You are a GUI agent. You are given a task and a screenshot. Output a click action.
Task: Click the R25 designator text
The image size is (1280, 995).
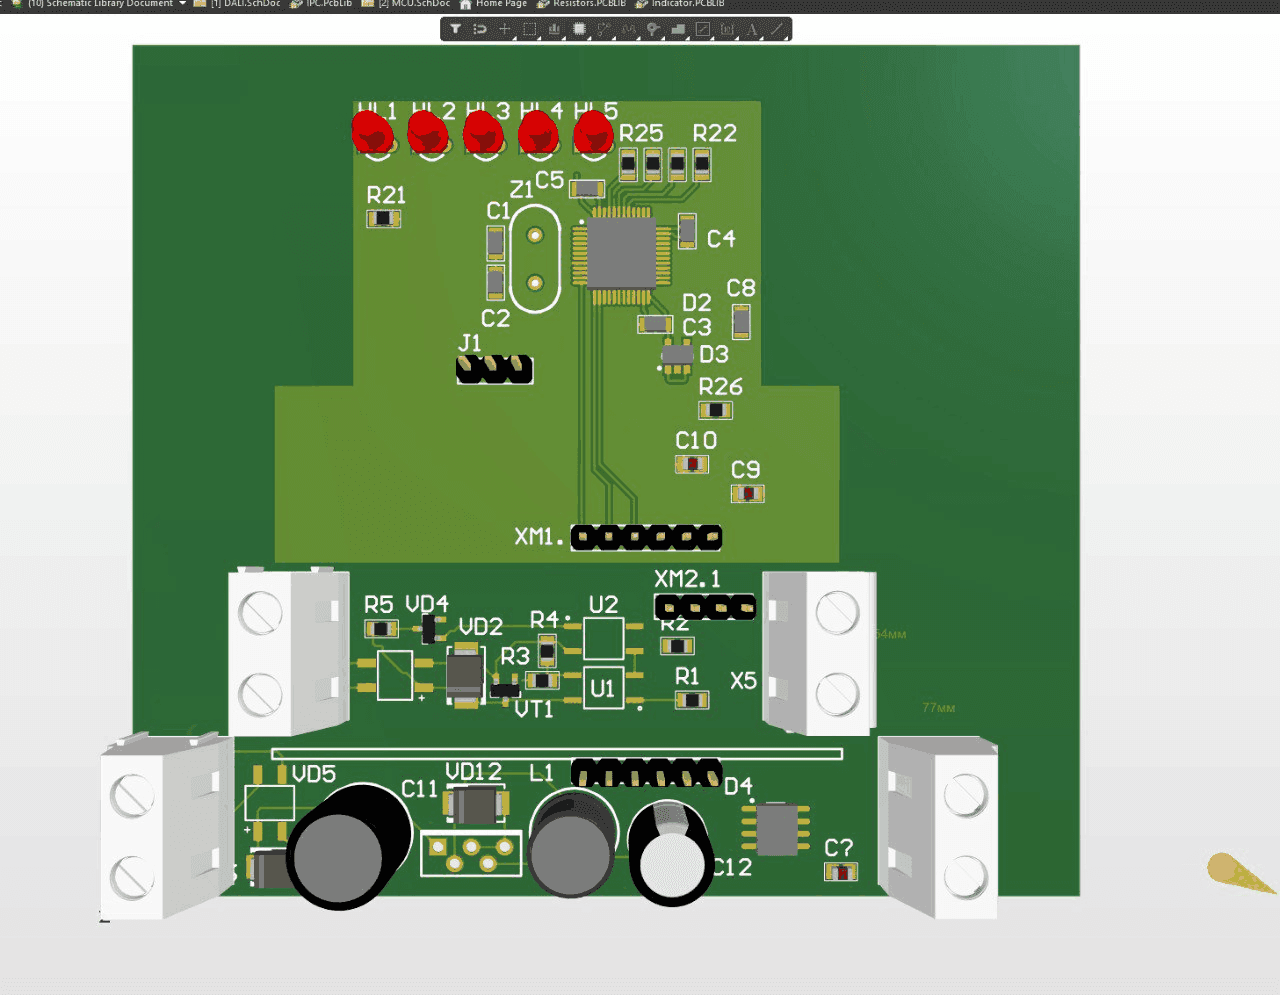coord(641,133)
